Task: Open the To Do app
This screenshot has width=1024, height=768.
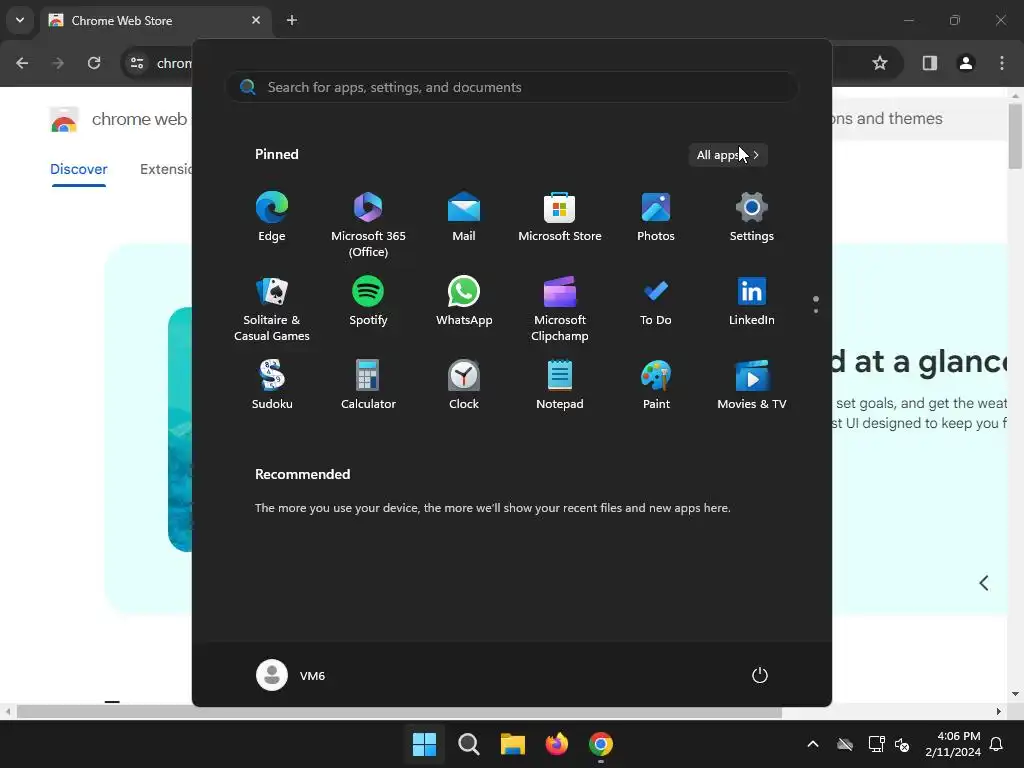Action: [656, 302]
